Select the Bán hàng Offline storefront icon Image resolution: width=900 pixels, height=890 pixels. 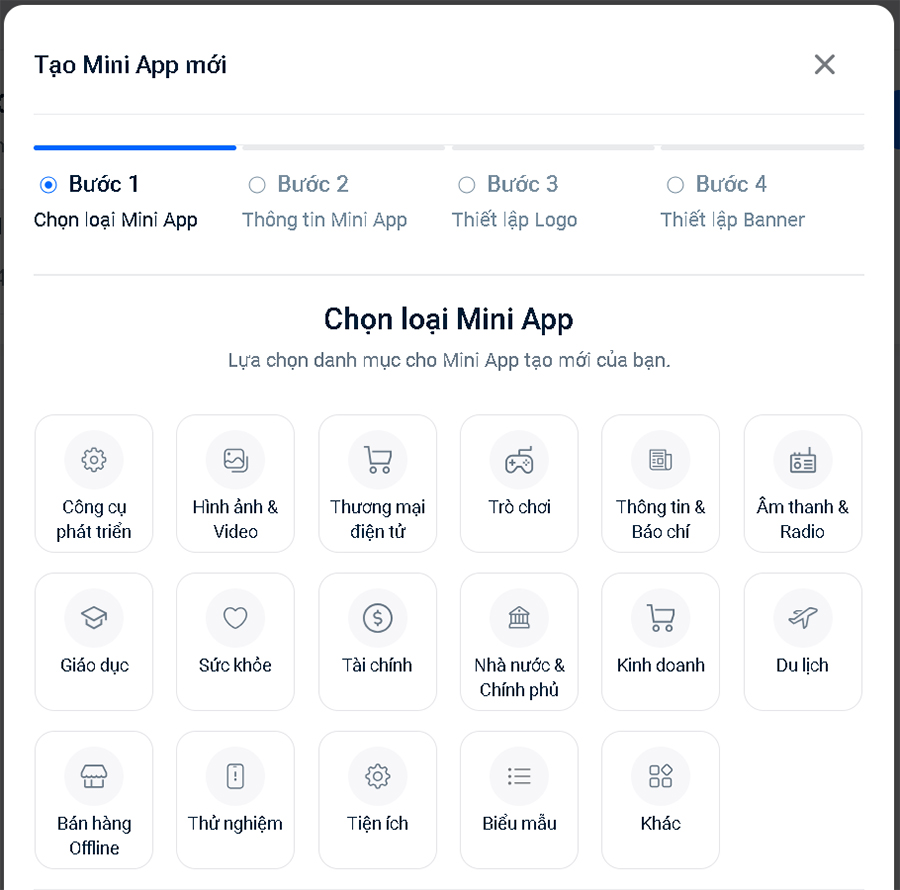(94, 776)
